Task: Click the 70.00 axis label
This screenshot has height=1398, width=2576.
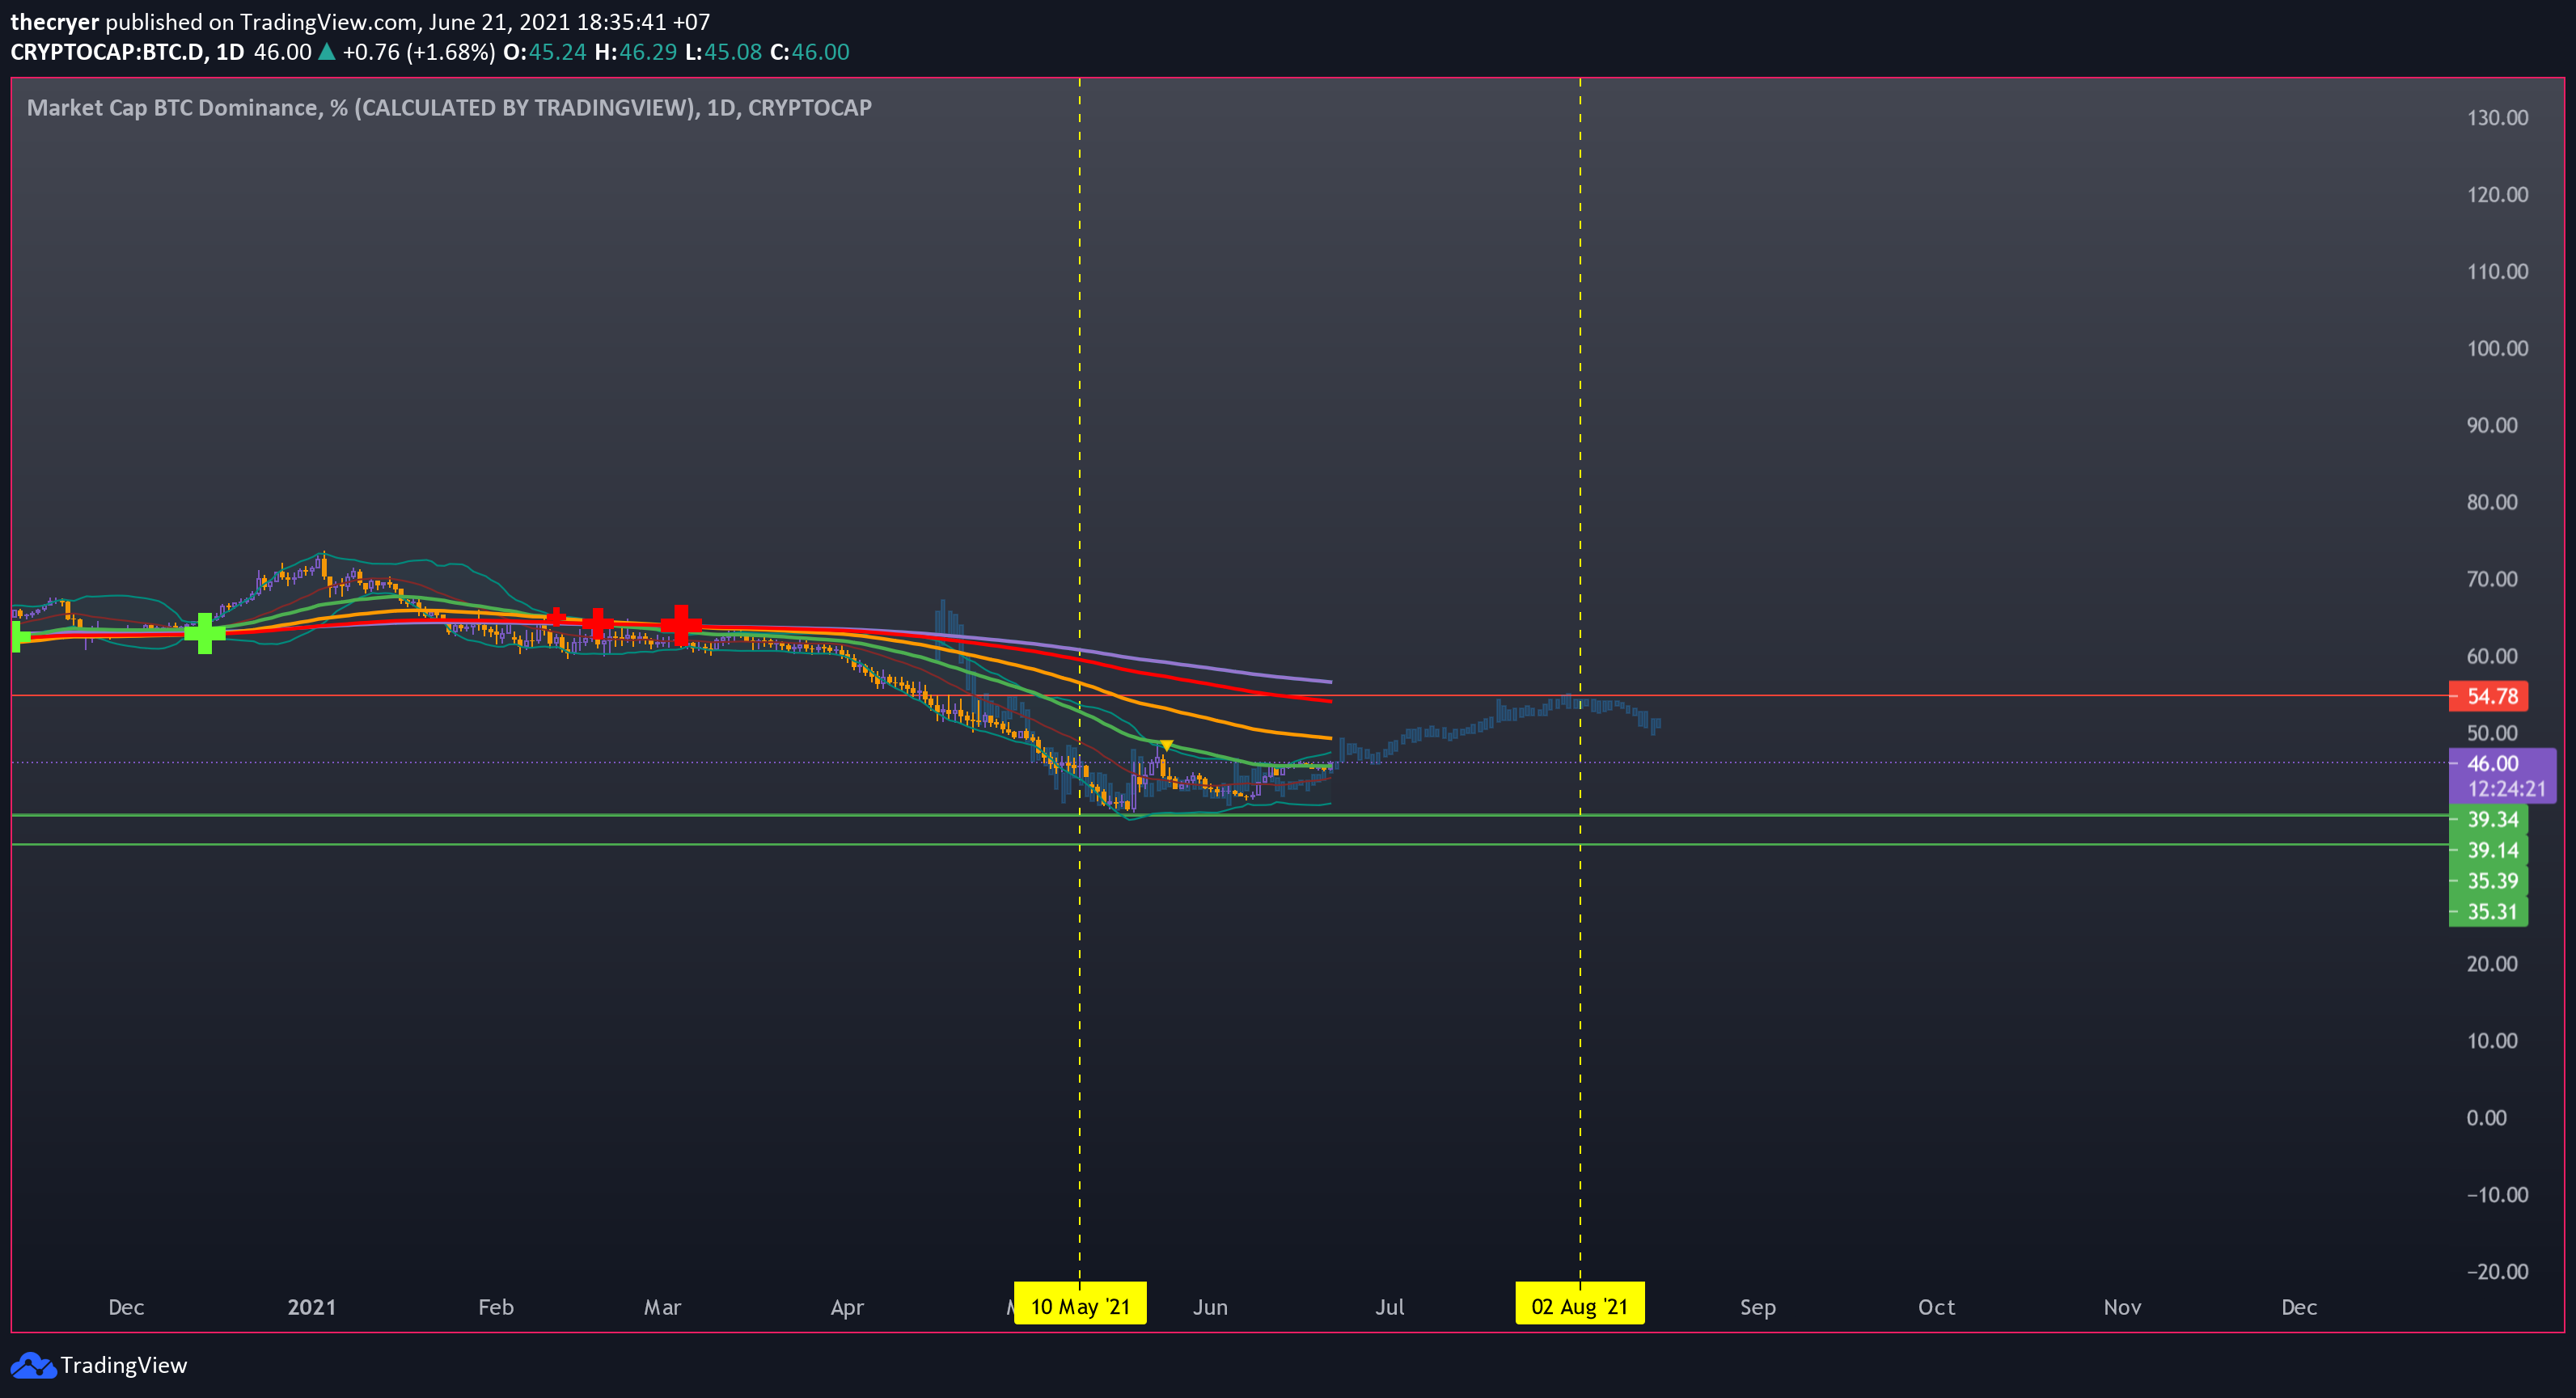Action: coord(2492,579)
